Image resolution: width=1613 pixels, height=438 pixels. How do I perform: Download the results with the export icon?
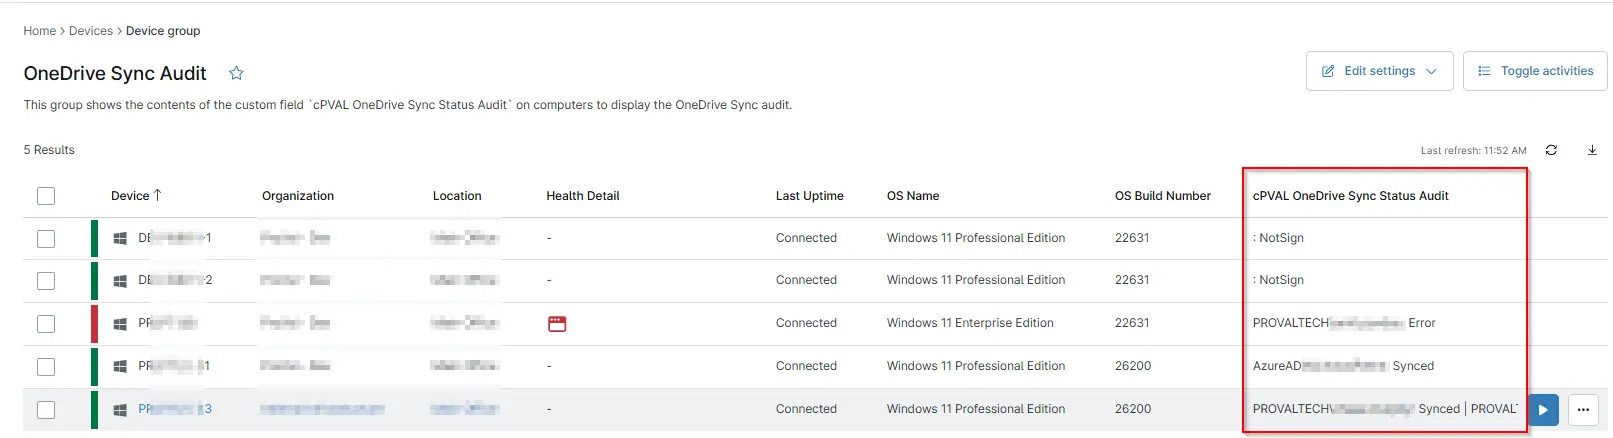(1592, 150)
